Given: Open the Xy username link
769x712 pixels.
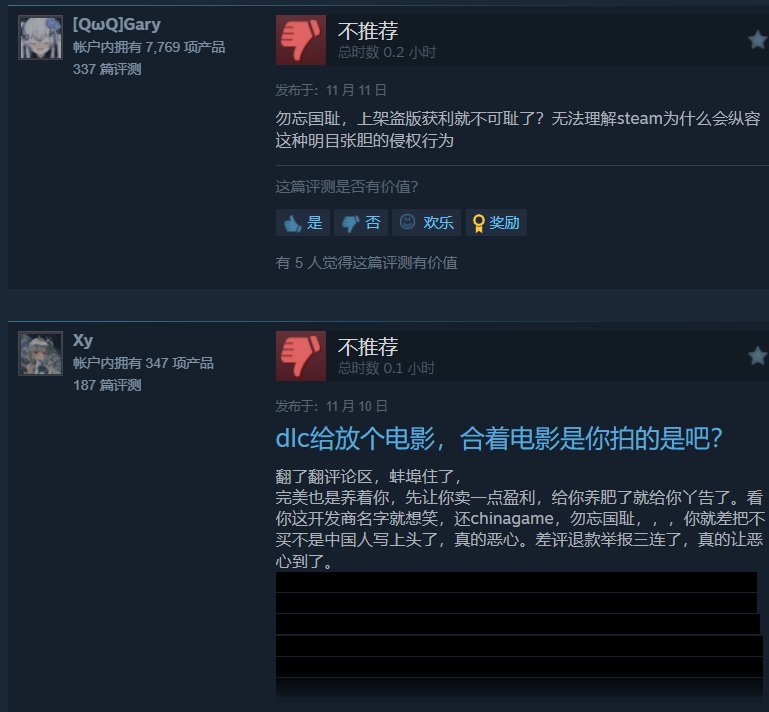Looking at the screenshot, I should [x=83, y=340].
